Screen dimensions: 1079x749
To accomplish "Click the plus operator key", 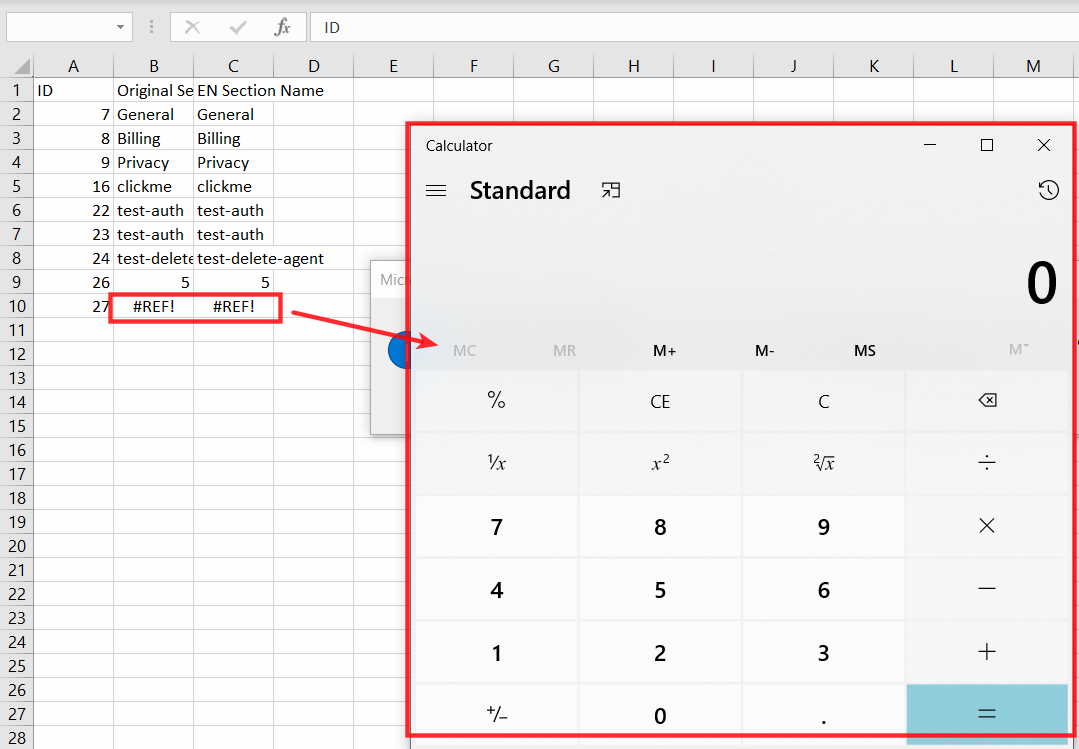I will point(987,652).
